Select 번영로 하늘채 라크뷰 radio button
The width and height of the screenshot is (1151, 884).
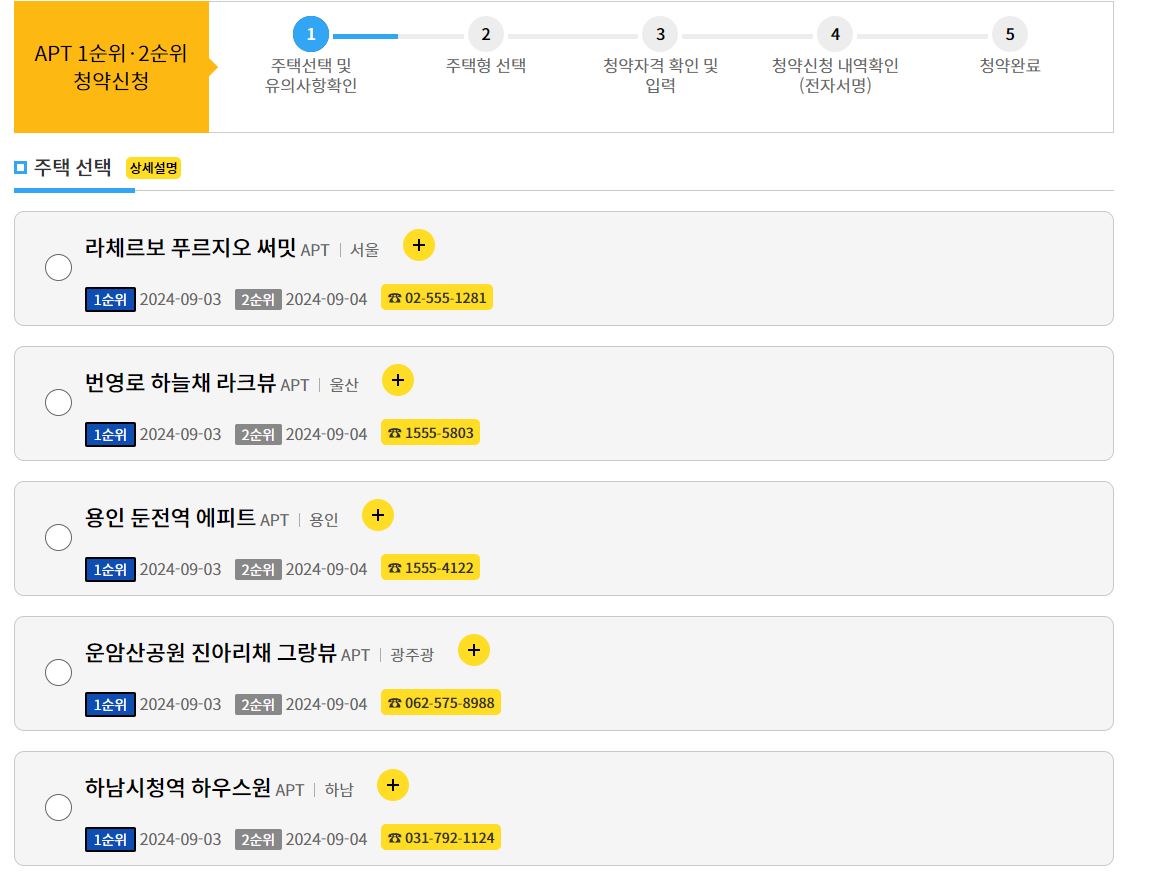(x=58, y=403)
